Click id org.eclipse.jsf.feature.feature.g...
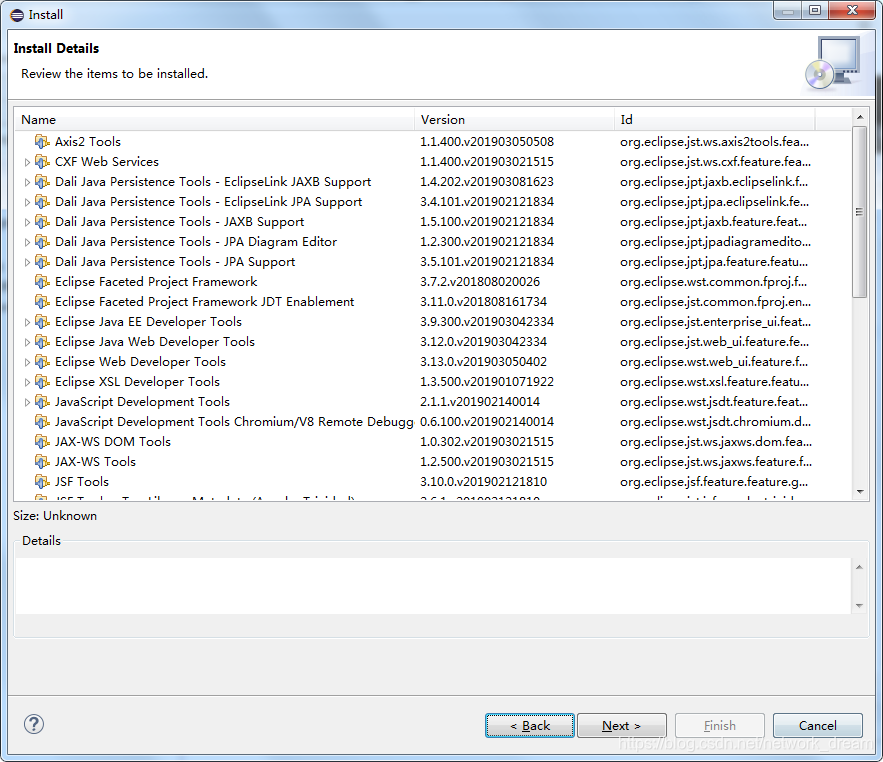This screenshot has width=883, height=762. point(714,482)
